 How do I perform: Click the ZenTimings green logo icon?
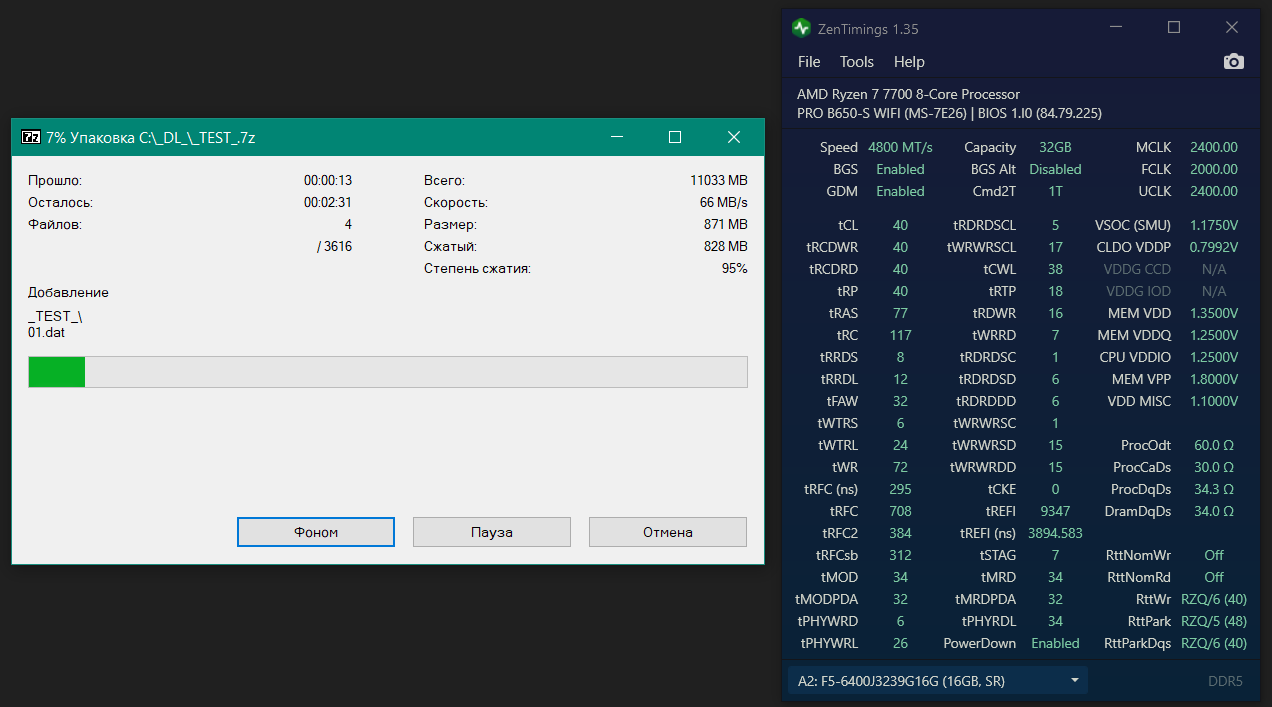pos(800,27)
